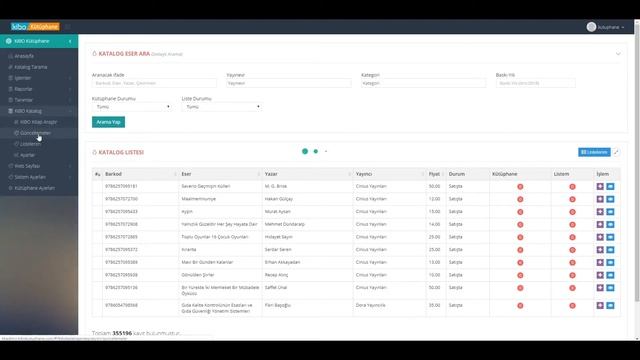Click the page vertical scrollbar

(x=637, y=163)
